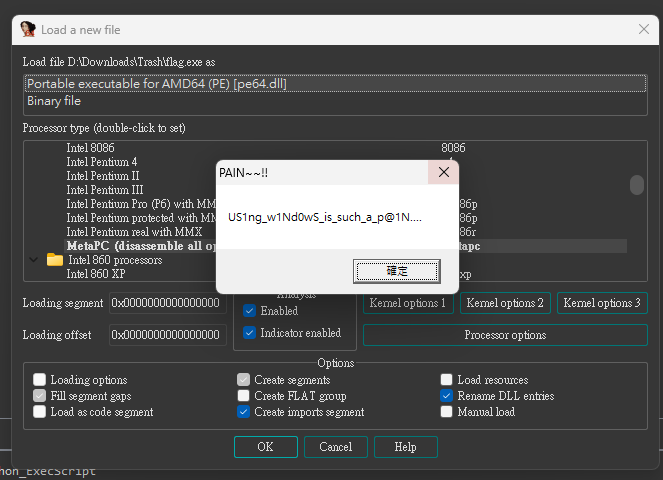Open Help for the load dialog
663x480 pixels.
coord(405,447)
